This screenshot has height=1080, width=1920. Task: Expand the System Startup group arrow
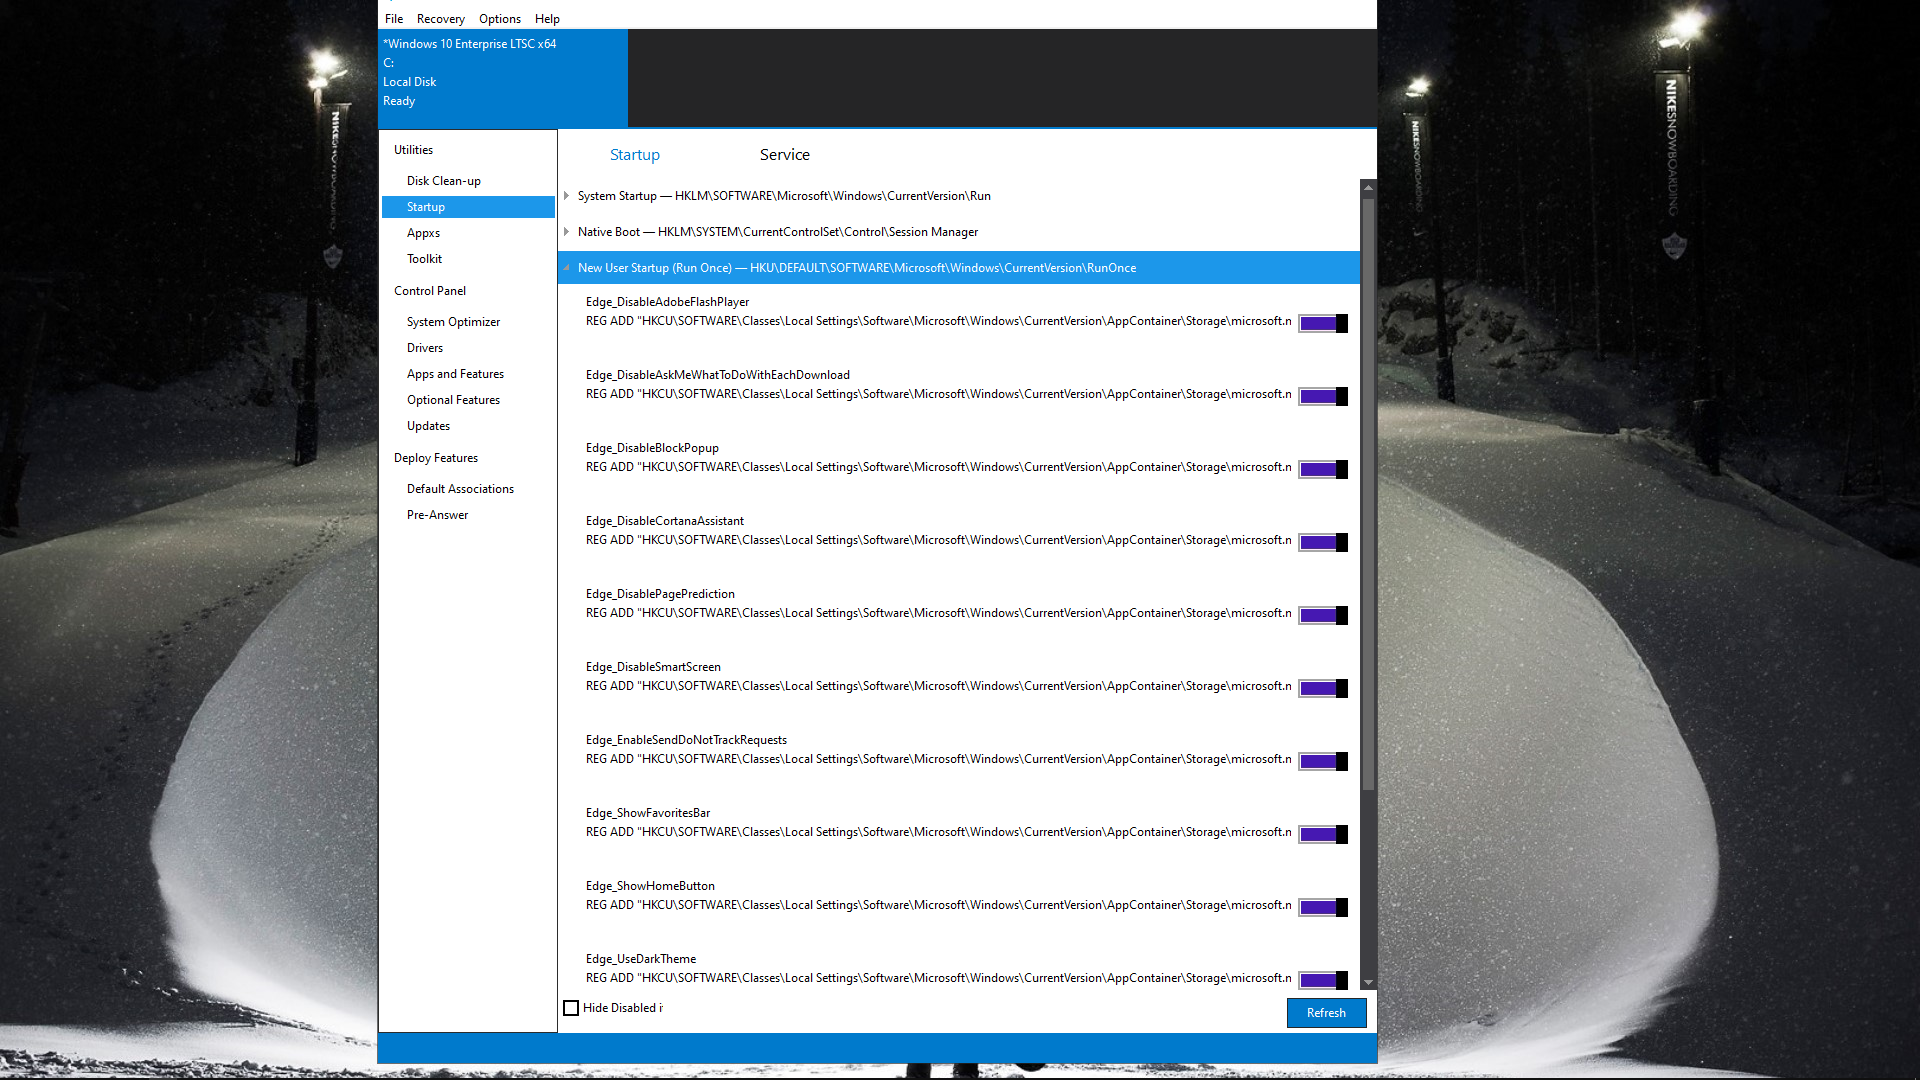click(x=566, y=196)
